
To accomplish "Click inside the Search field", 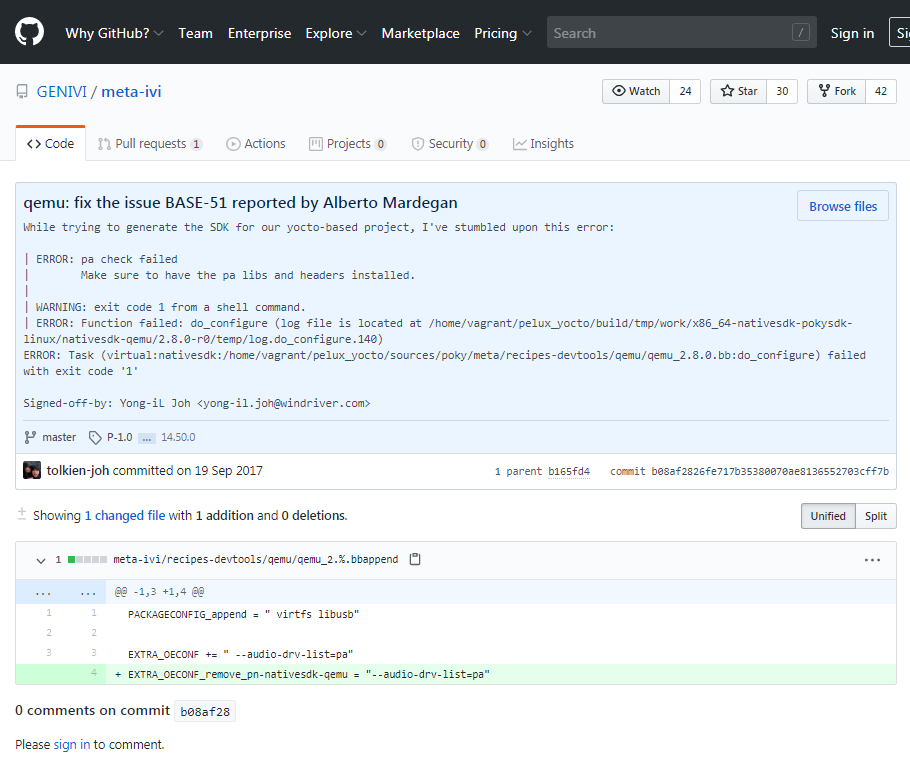I will [680, 32].
